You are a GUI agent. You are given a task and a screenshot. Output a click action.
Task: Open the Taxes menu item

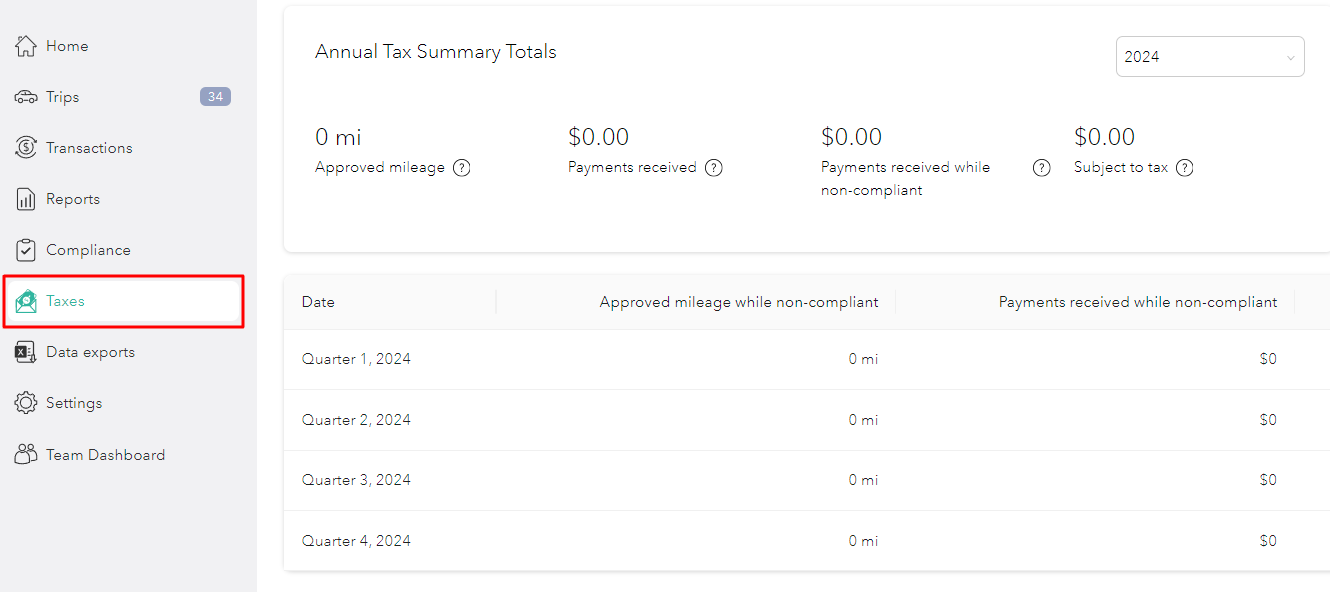tap(65, 301)
